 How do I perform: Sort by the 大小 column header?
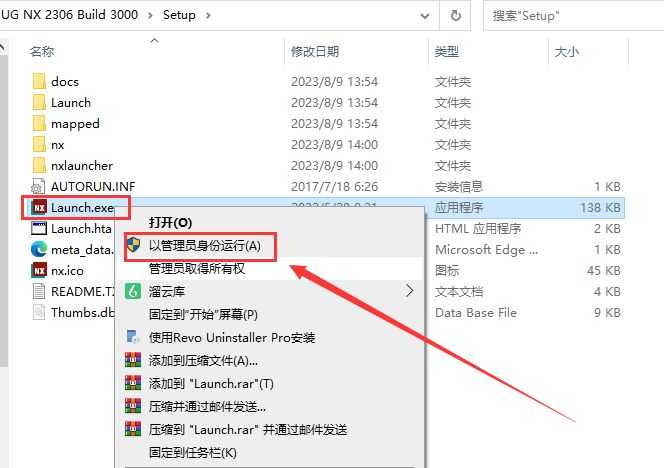click(567, 52)
